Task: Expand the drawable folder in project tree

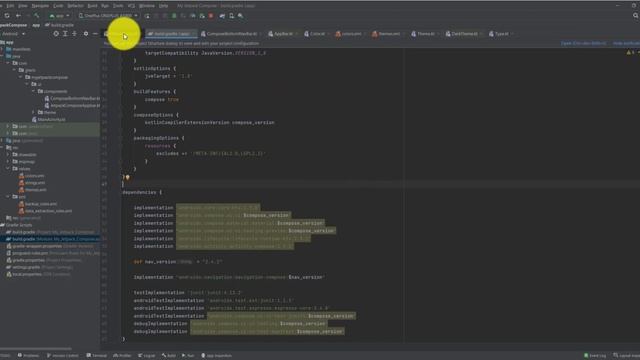Action: pos(8,155)
